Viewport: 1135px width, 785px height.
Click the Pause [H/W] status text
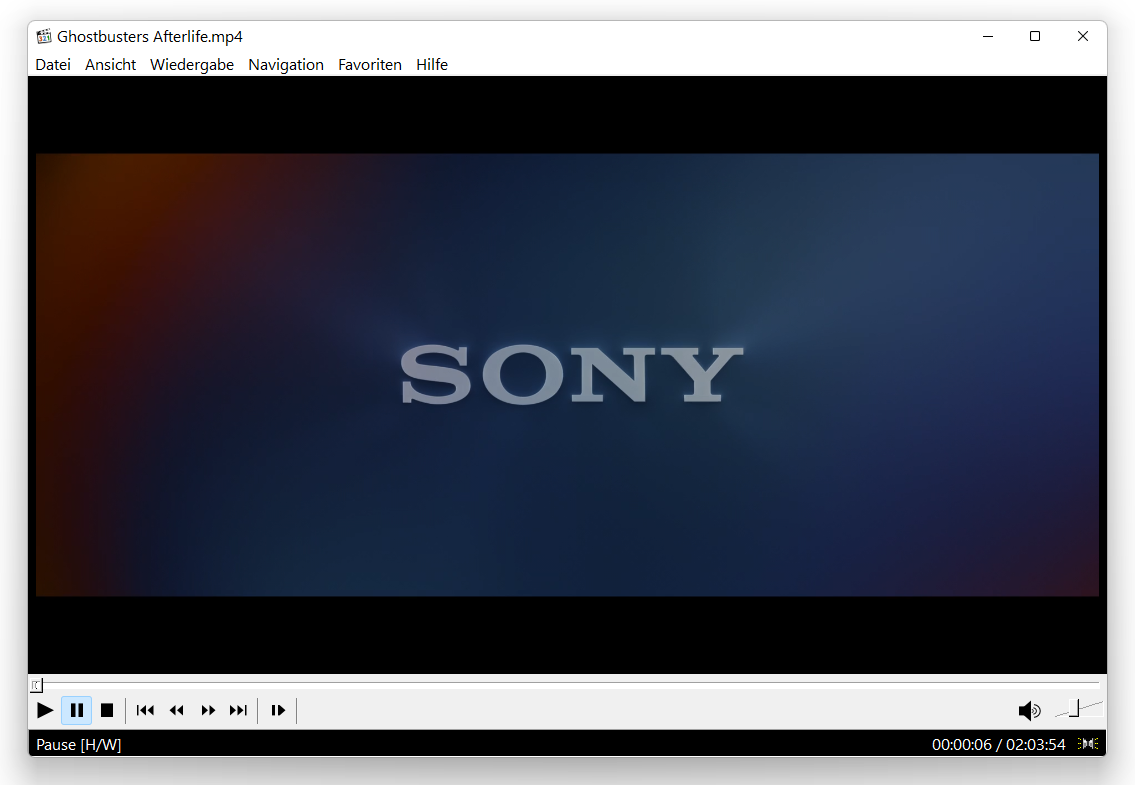coord(79,744)
